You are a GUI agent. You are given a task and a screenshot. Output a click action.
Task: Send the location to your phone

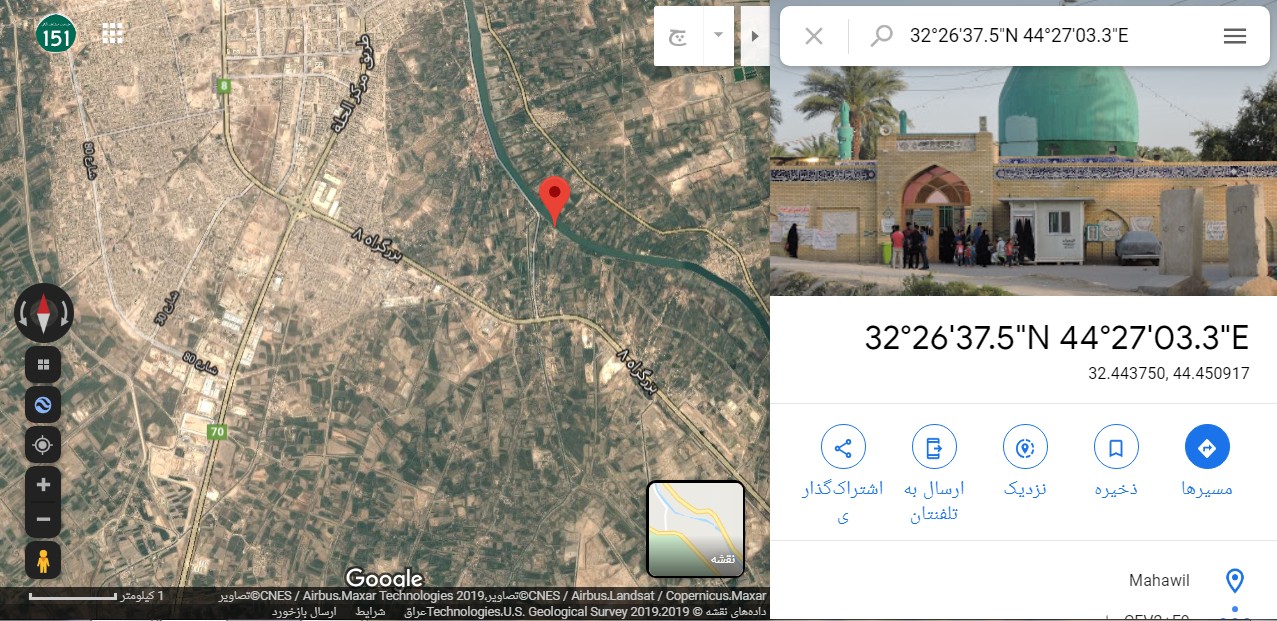coord(934,447)
